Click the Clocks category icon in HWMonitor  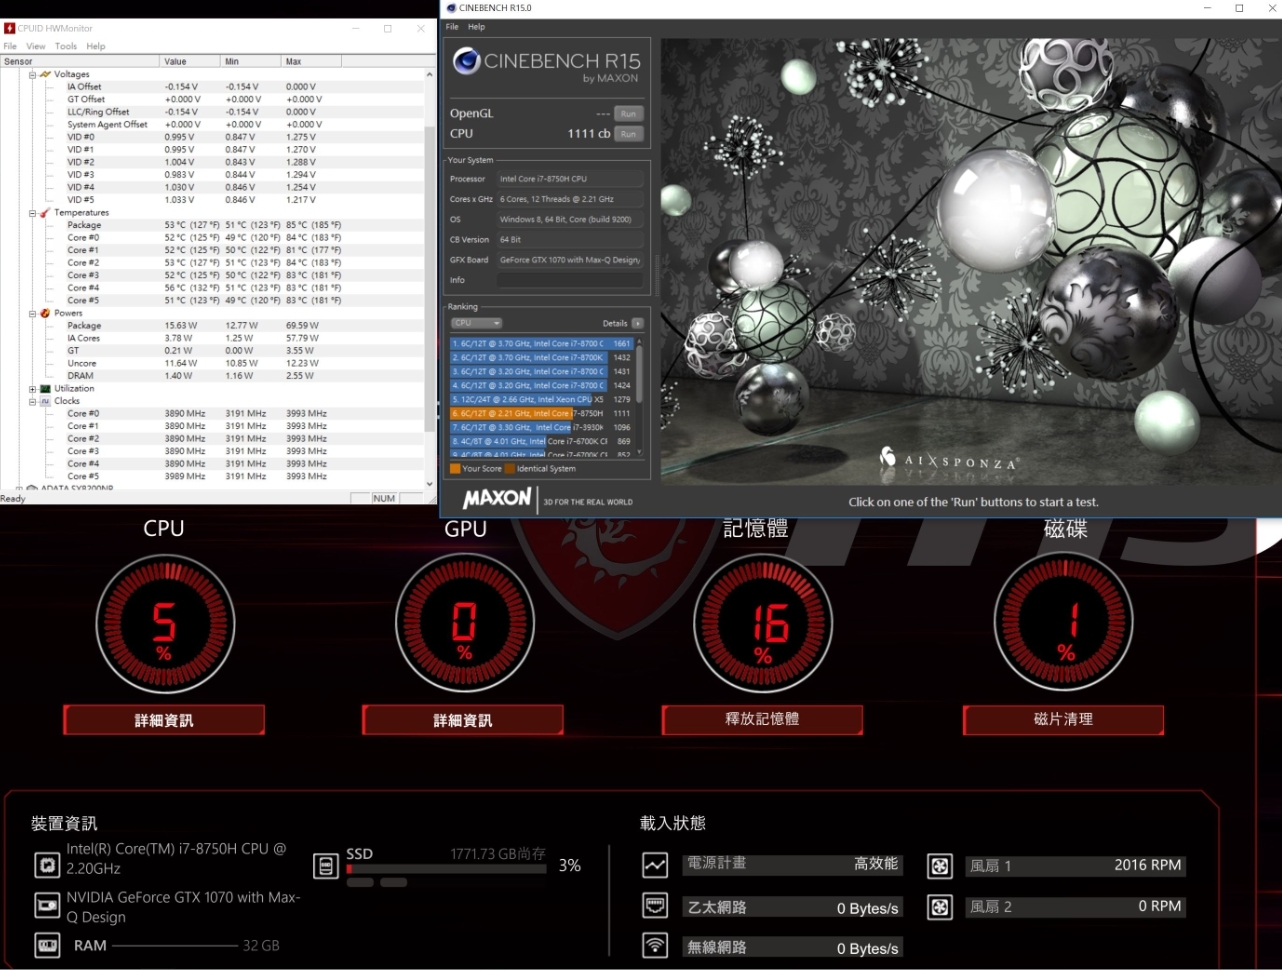(x=45, y=401)
